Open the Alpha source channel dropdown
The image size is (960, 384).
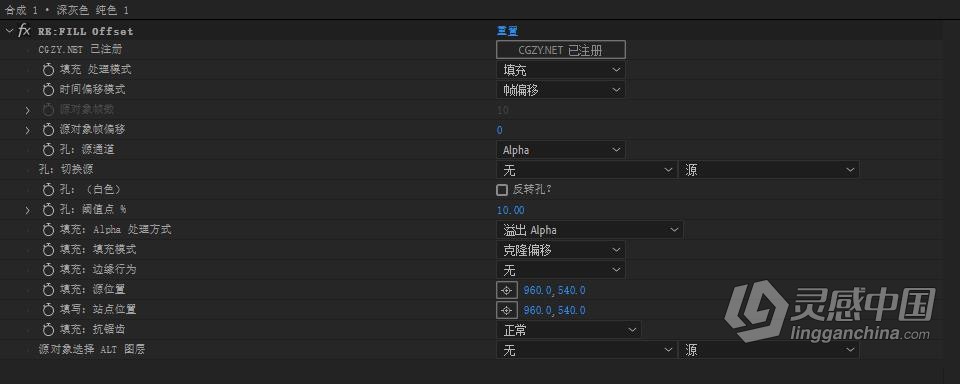click(x=560, y=149)
